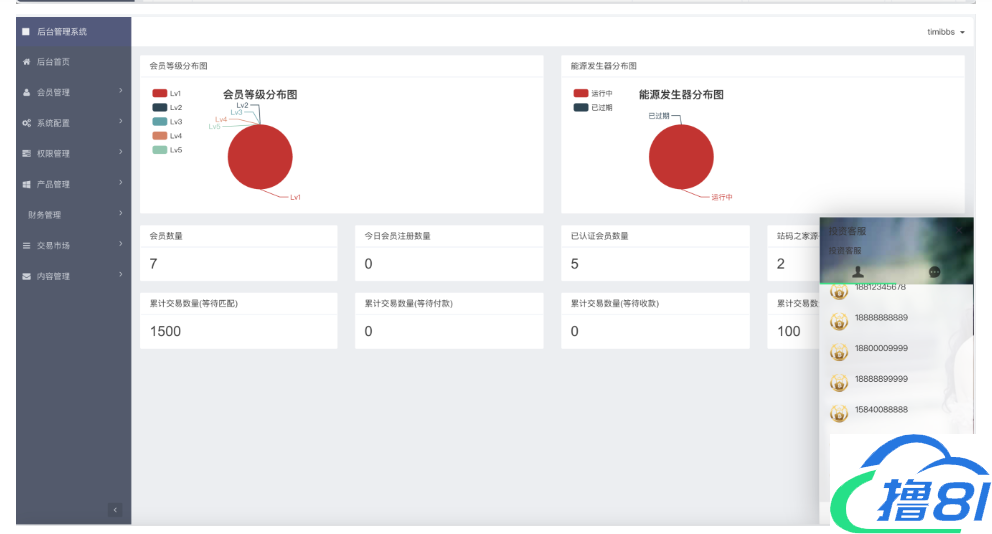992x534 pixels.
Task: Click the card icon beside 权限管理
Action: pos(26,154)
